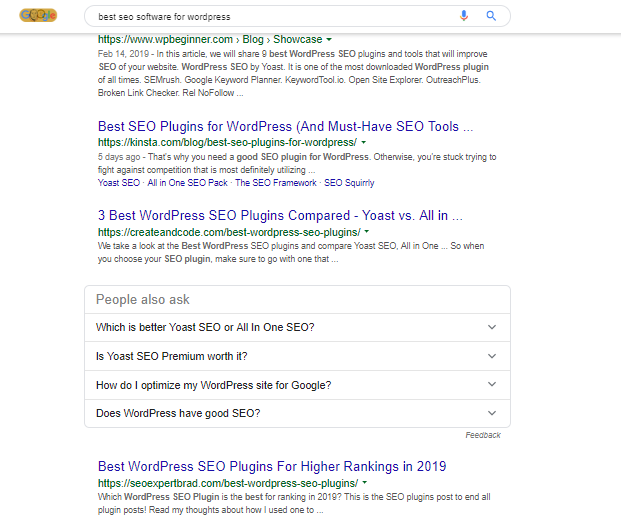The height and width of the screenshot is (521, 627).
Task: Open Best SEO Plugins for WordPress result
Action: point(285,127)
